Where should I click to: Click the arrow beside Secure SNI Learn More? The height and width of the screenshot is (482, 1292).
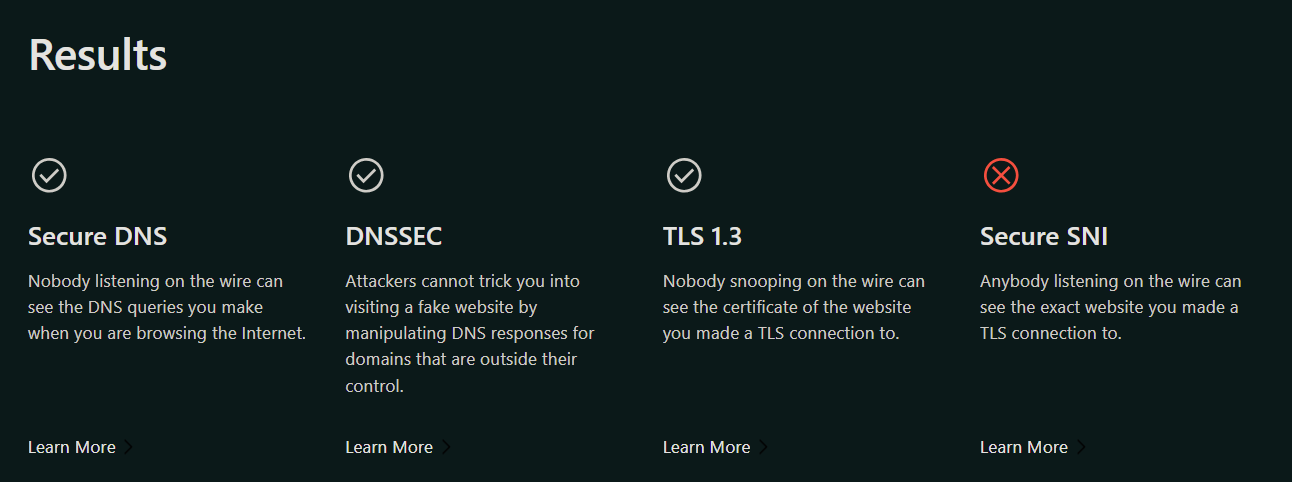pos(1080,447)
